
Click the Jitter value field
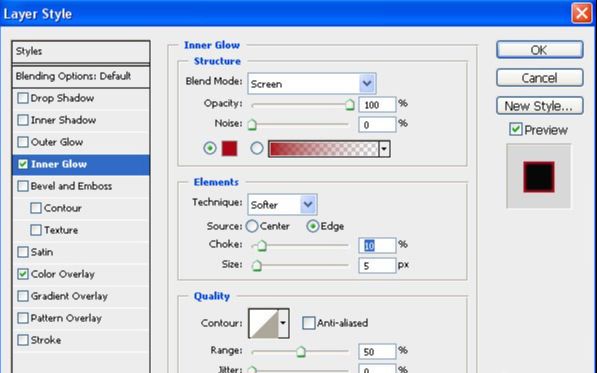(x=377, y=369)
